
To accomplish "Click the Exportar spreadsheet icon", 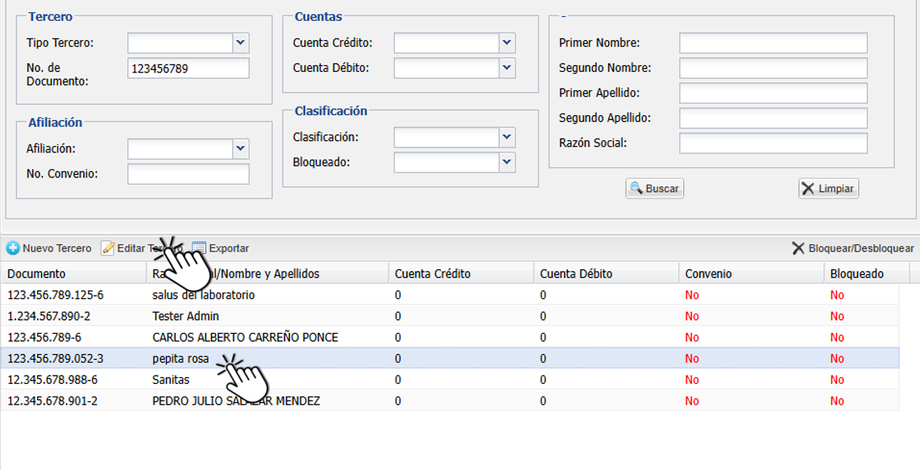I will coord(199,248).
